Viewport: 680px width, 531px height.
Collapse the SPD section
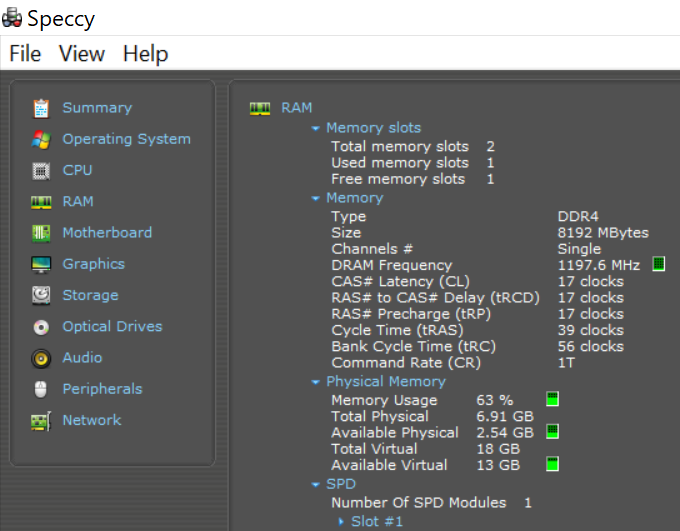click(x=316, y=485)
